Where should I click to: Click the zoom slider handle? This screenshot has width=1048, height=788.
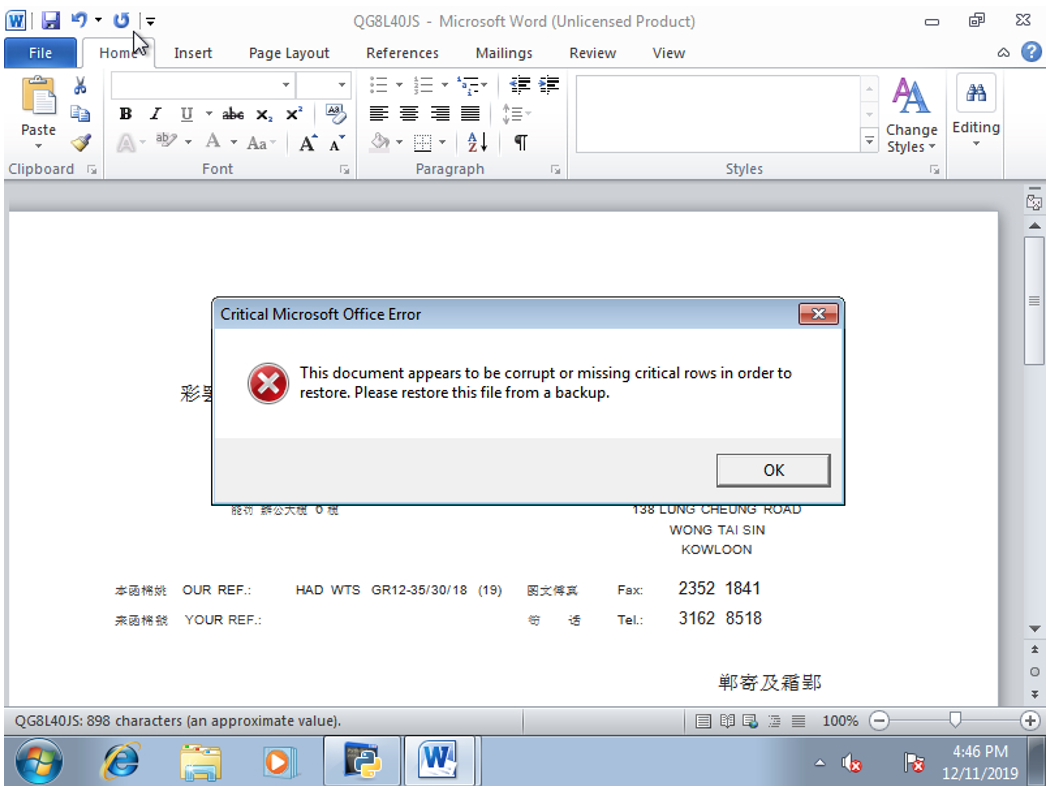pyautogui.click(x=955, y=720)
